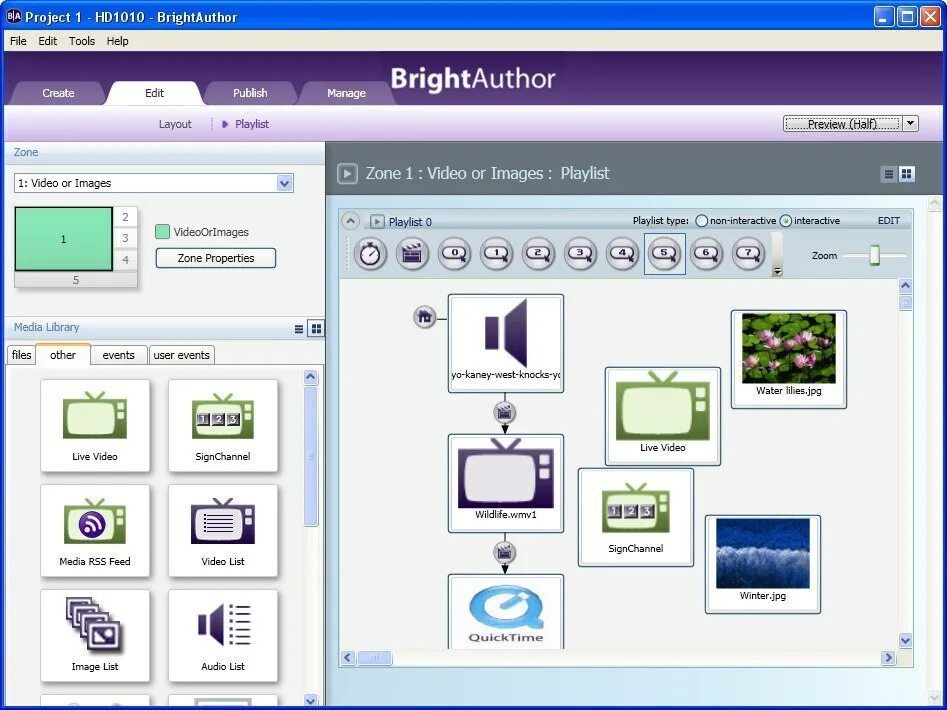Choose the button 5 event icon
The image size is (947, 710).
point(665,254)
